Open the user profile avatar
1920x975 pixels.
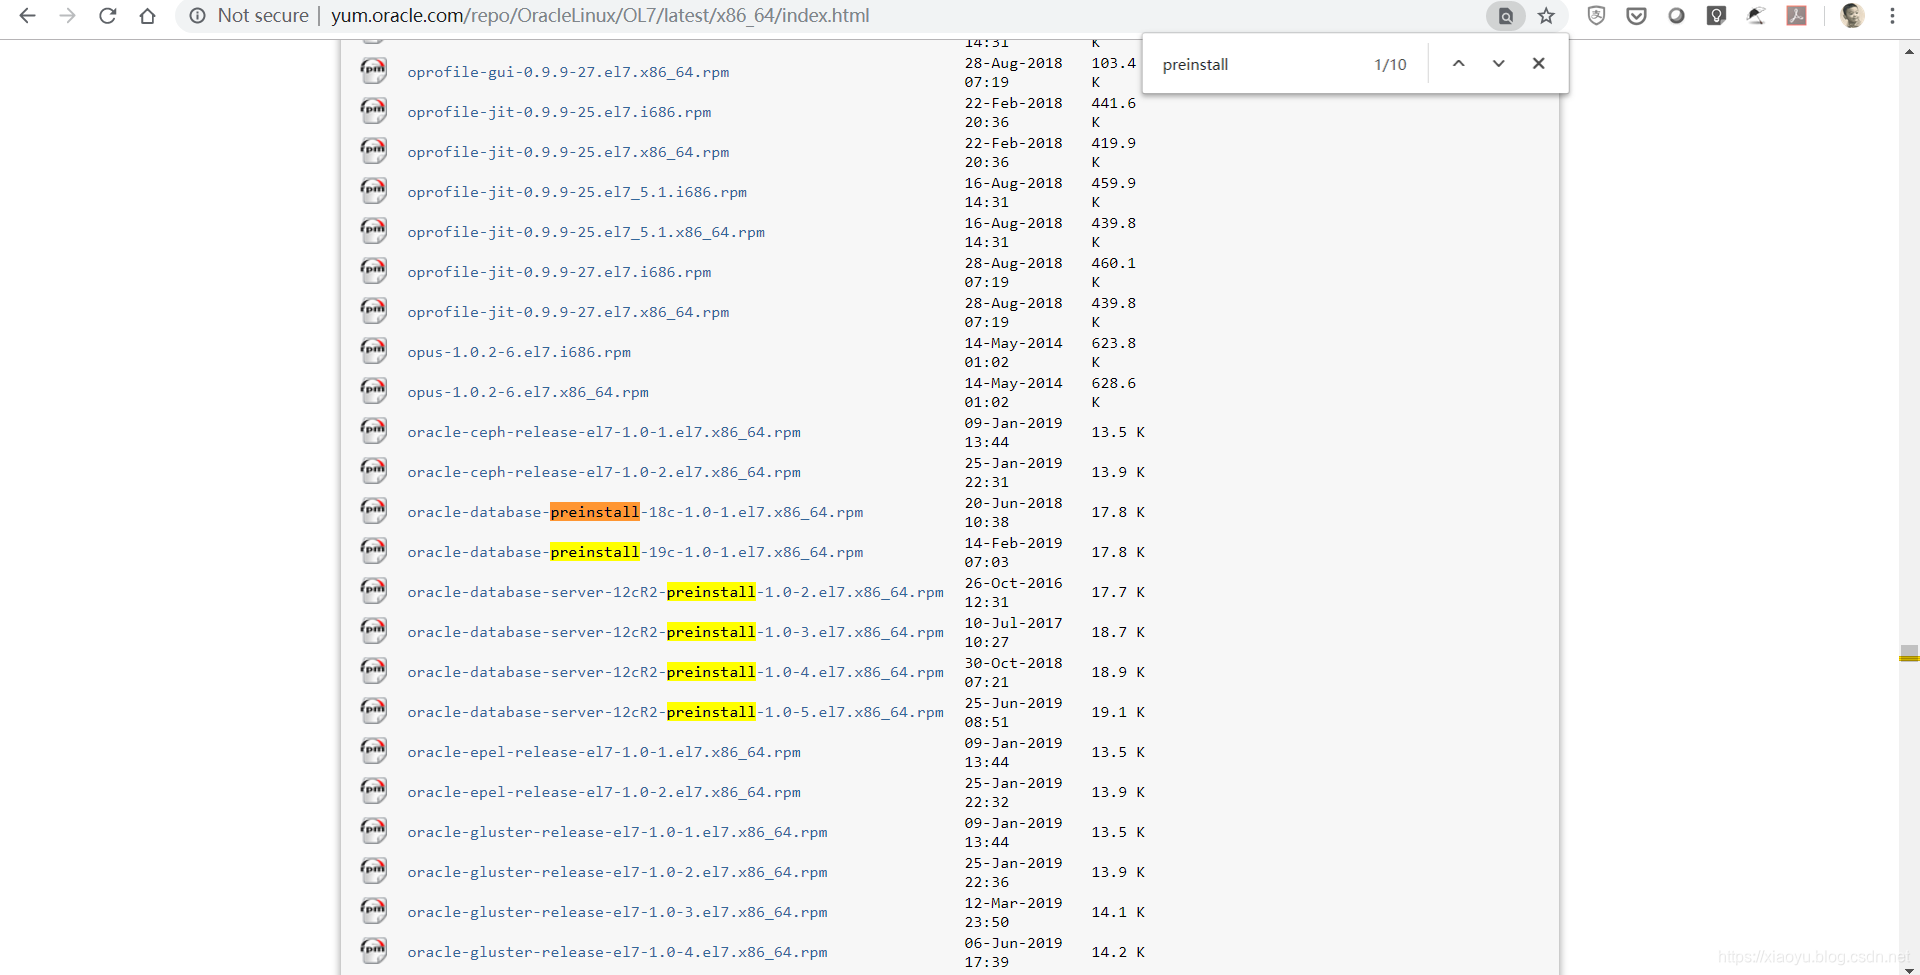point(1852,16)
